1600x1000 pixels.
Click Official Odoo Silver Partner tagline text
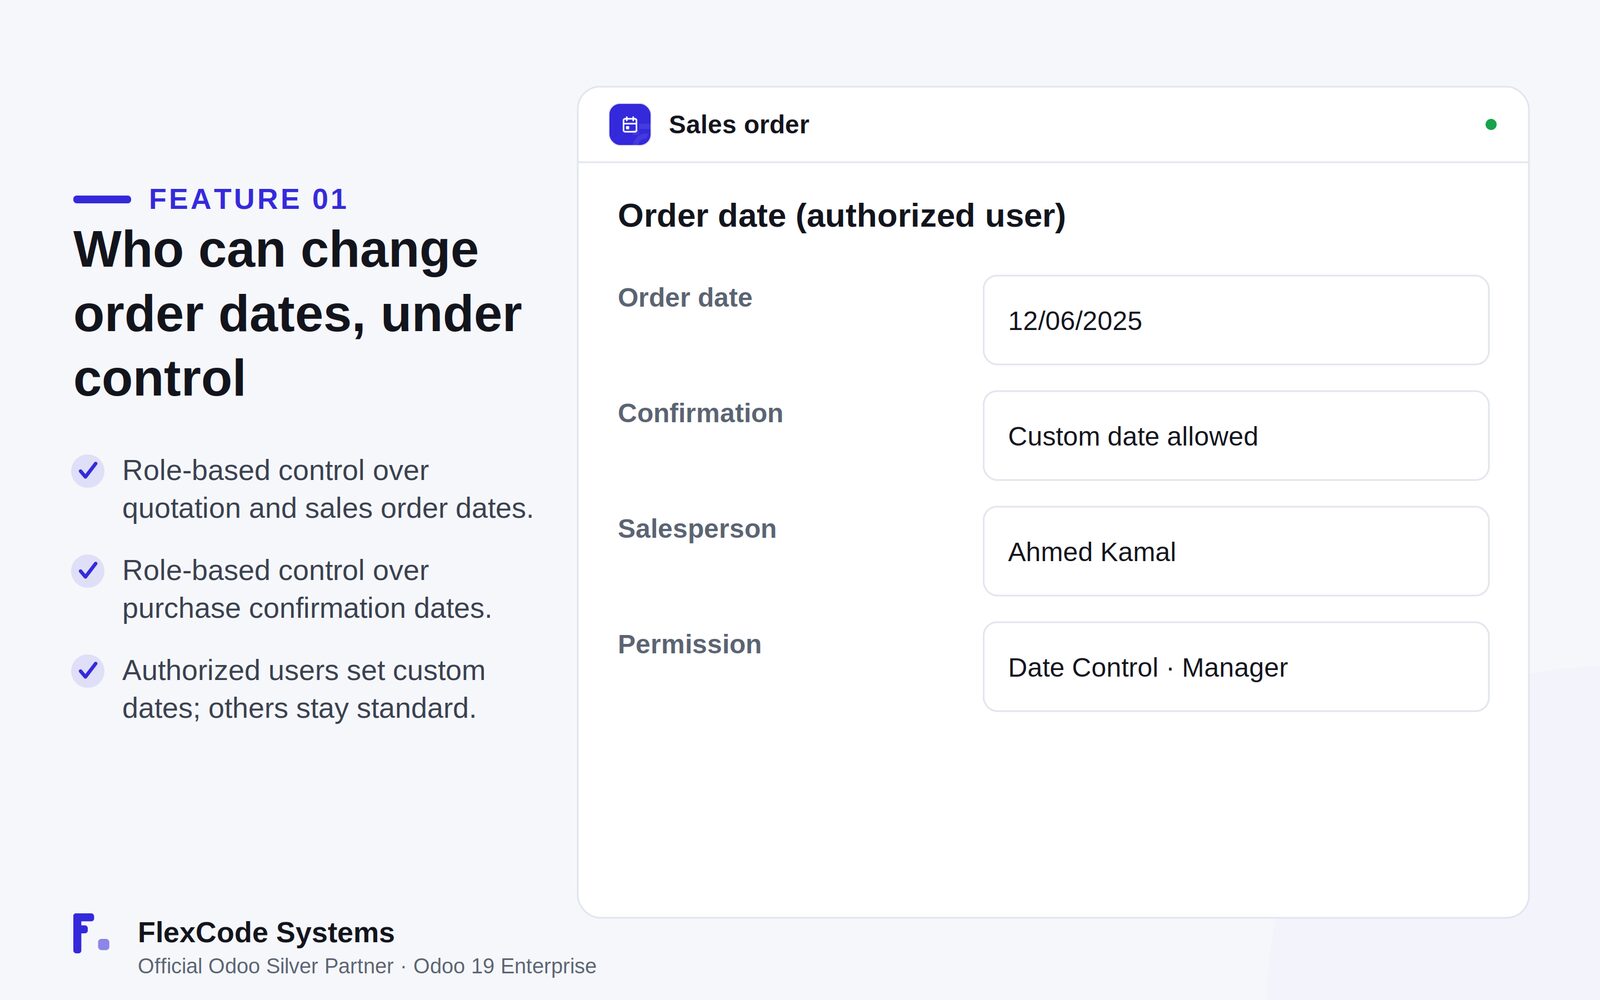(x=367, y=966)
